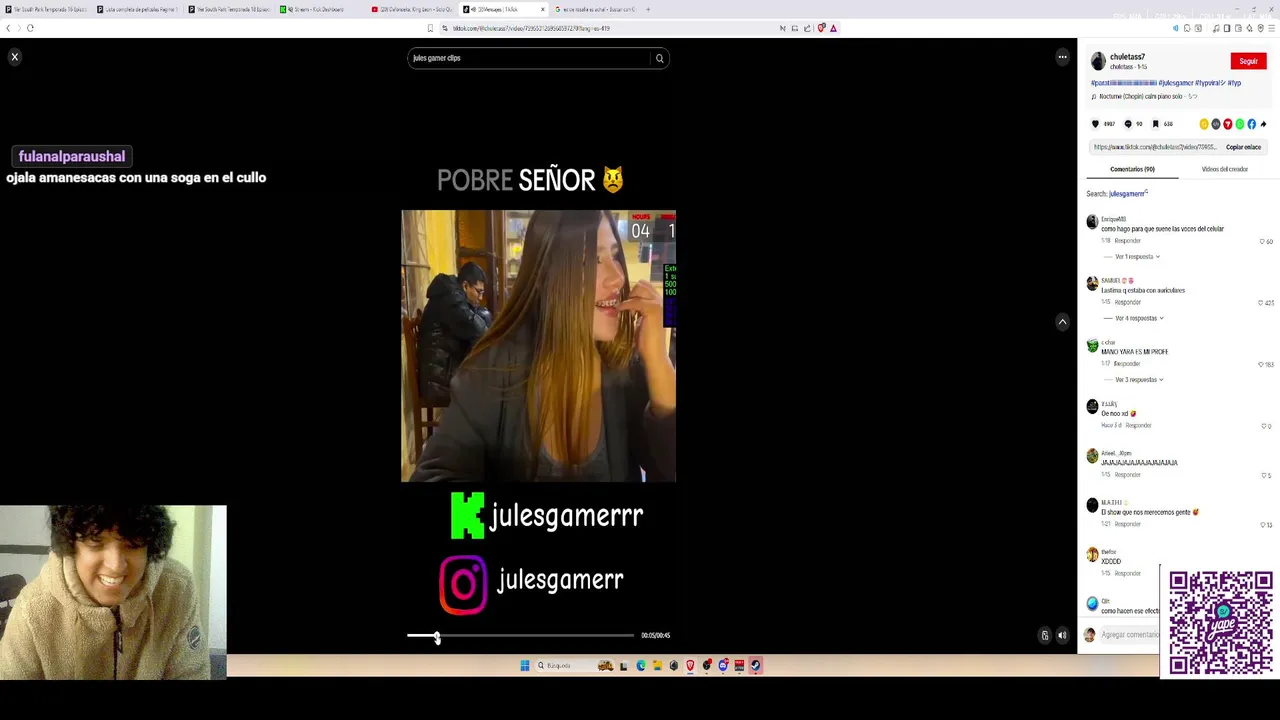This screenshot has height=720, width=1280.
Task: Open a new browser tab with plus
Action: [648, 9]
